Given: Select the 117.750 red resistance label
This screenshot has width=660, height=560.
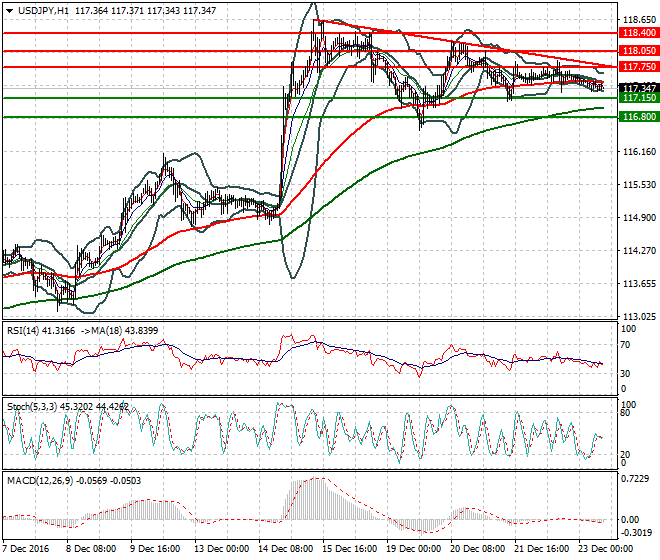Looking at the screenshot, I should point(639,67).
